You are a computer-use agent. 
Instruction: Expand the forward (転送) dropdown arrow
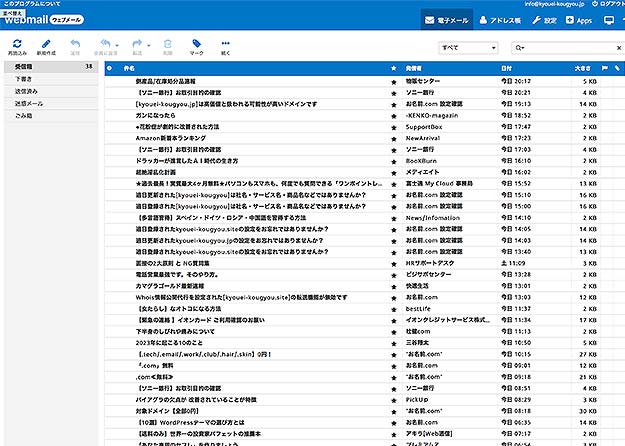[148, 43]
